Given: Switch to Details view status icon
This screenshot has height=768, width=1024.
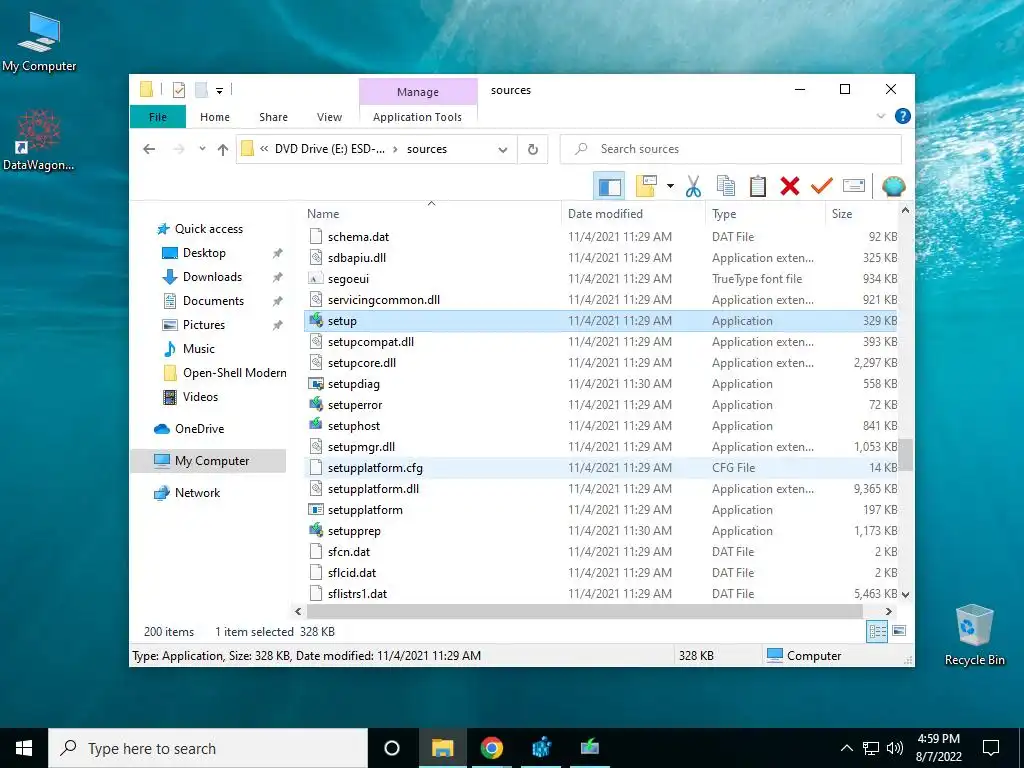Looking at the screenshot, I should point(877,631).
